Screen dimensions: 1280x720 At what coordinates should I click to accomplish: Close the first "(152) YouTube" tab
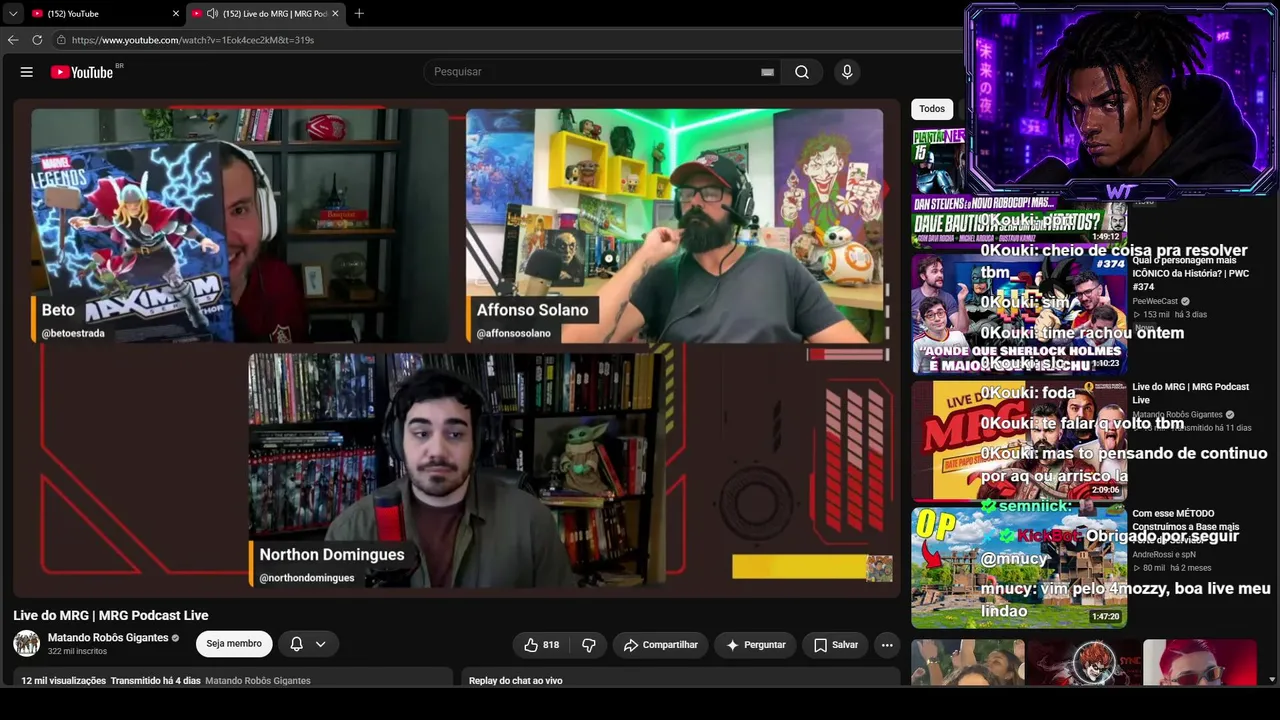click(176, 14)
